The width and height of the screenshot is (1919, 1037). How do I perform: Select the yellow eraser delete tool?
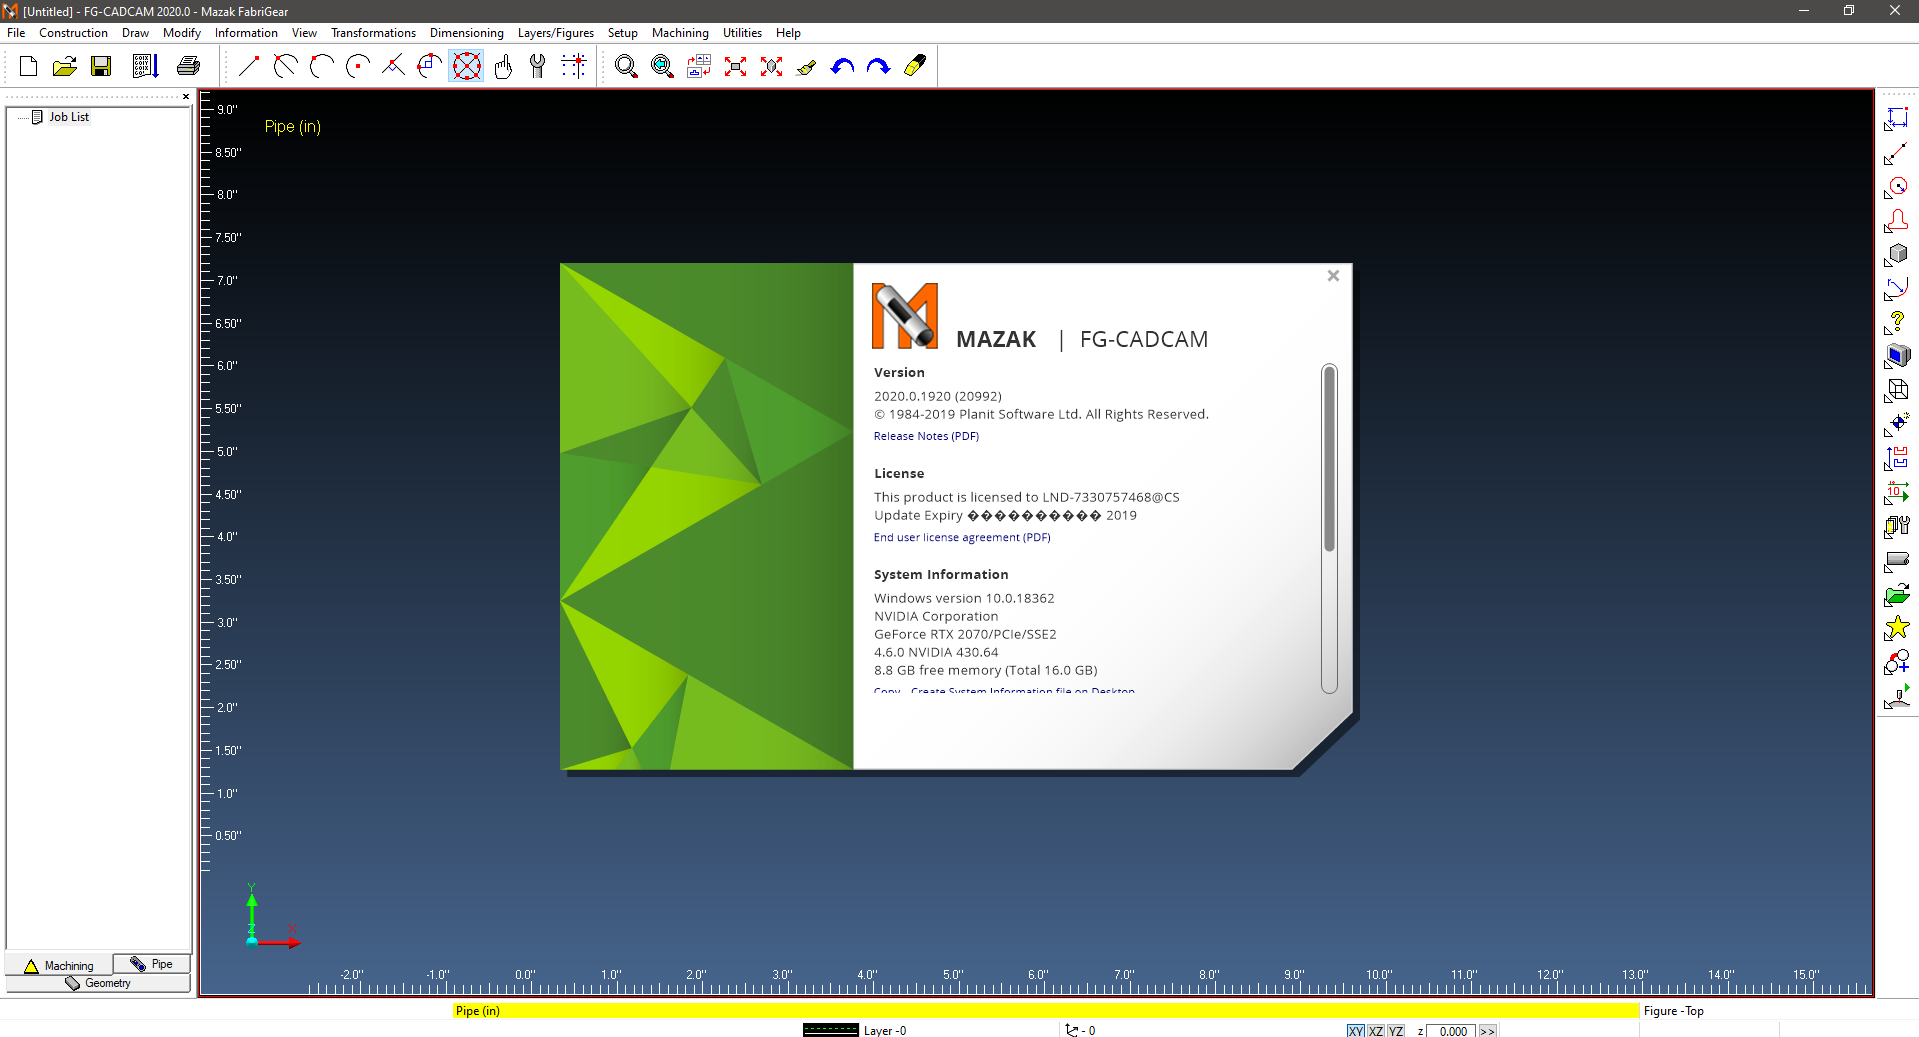pos(914,66)
